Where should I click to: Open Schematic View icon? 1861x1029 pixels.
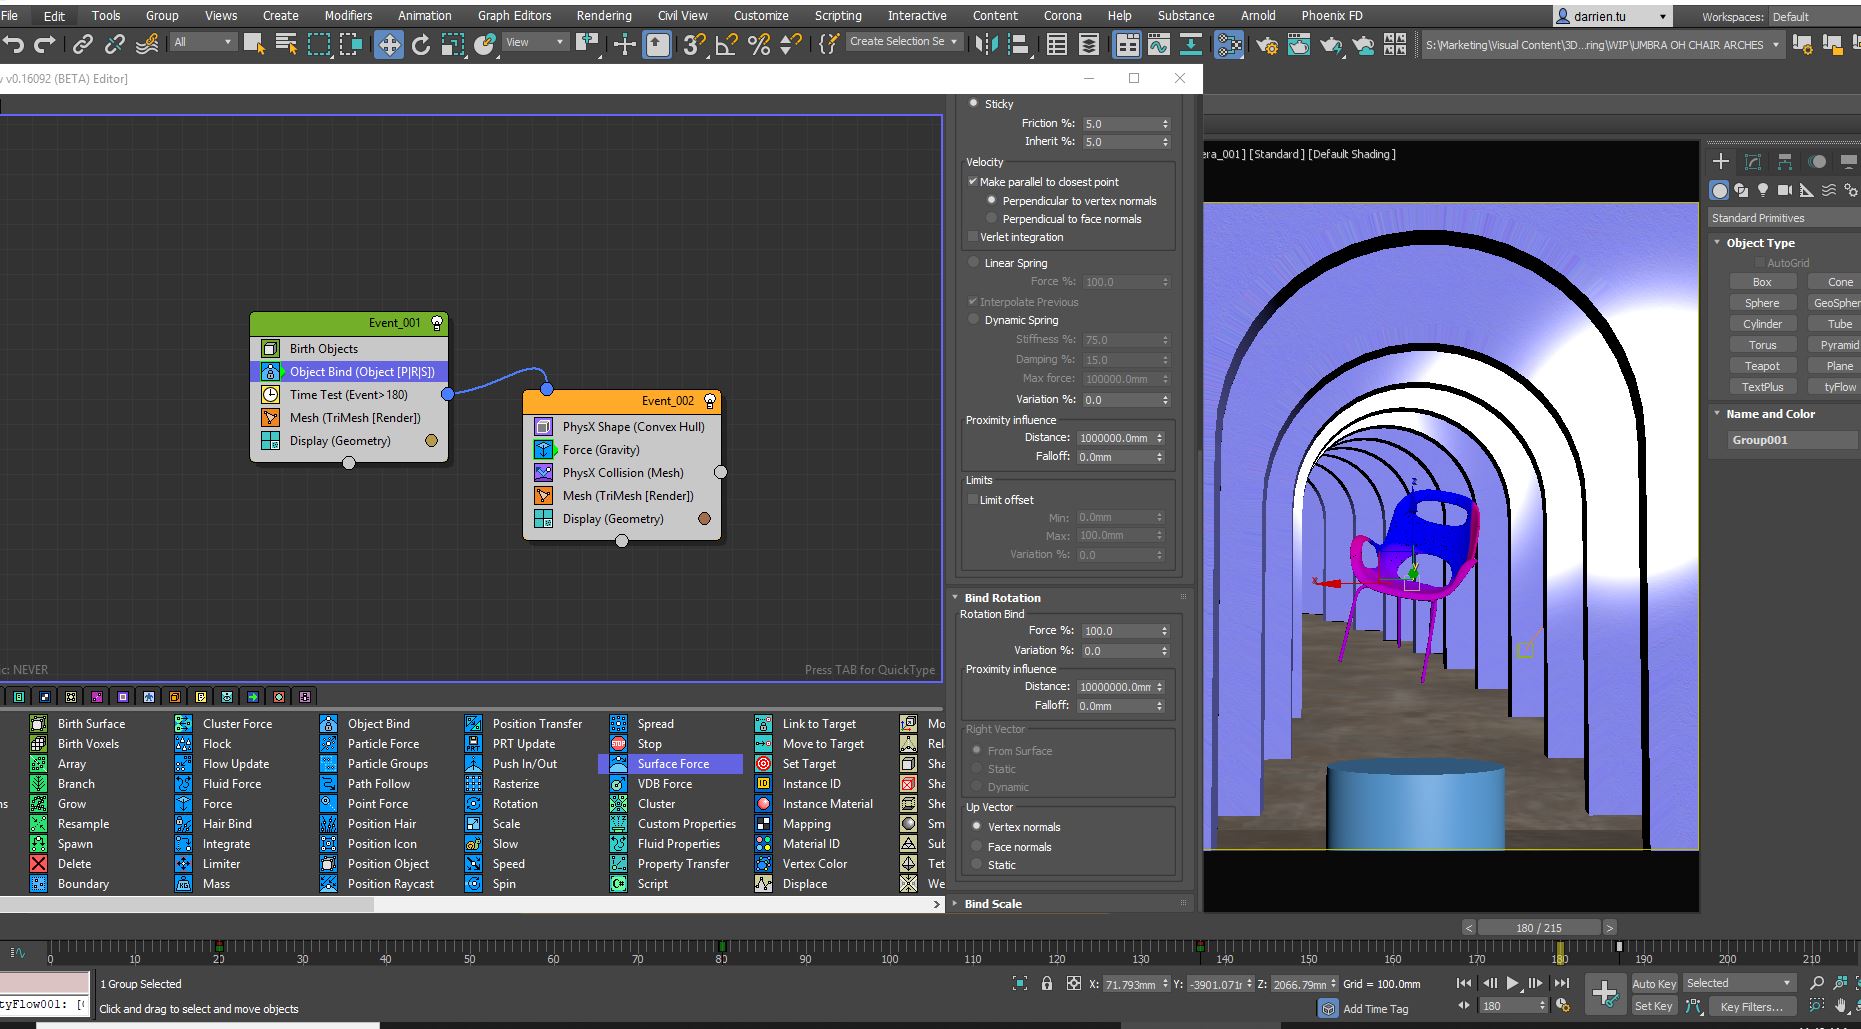1229,44
